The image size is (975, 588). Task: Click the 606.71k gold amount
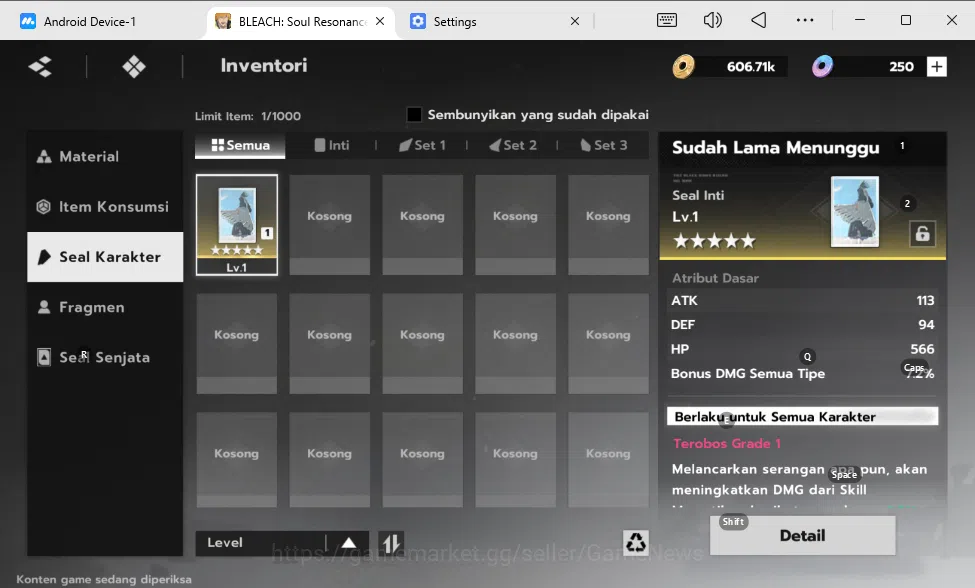751,67
